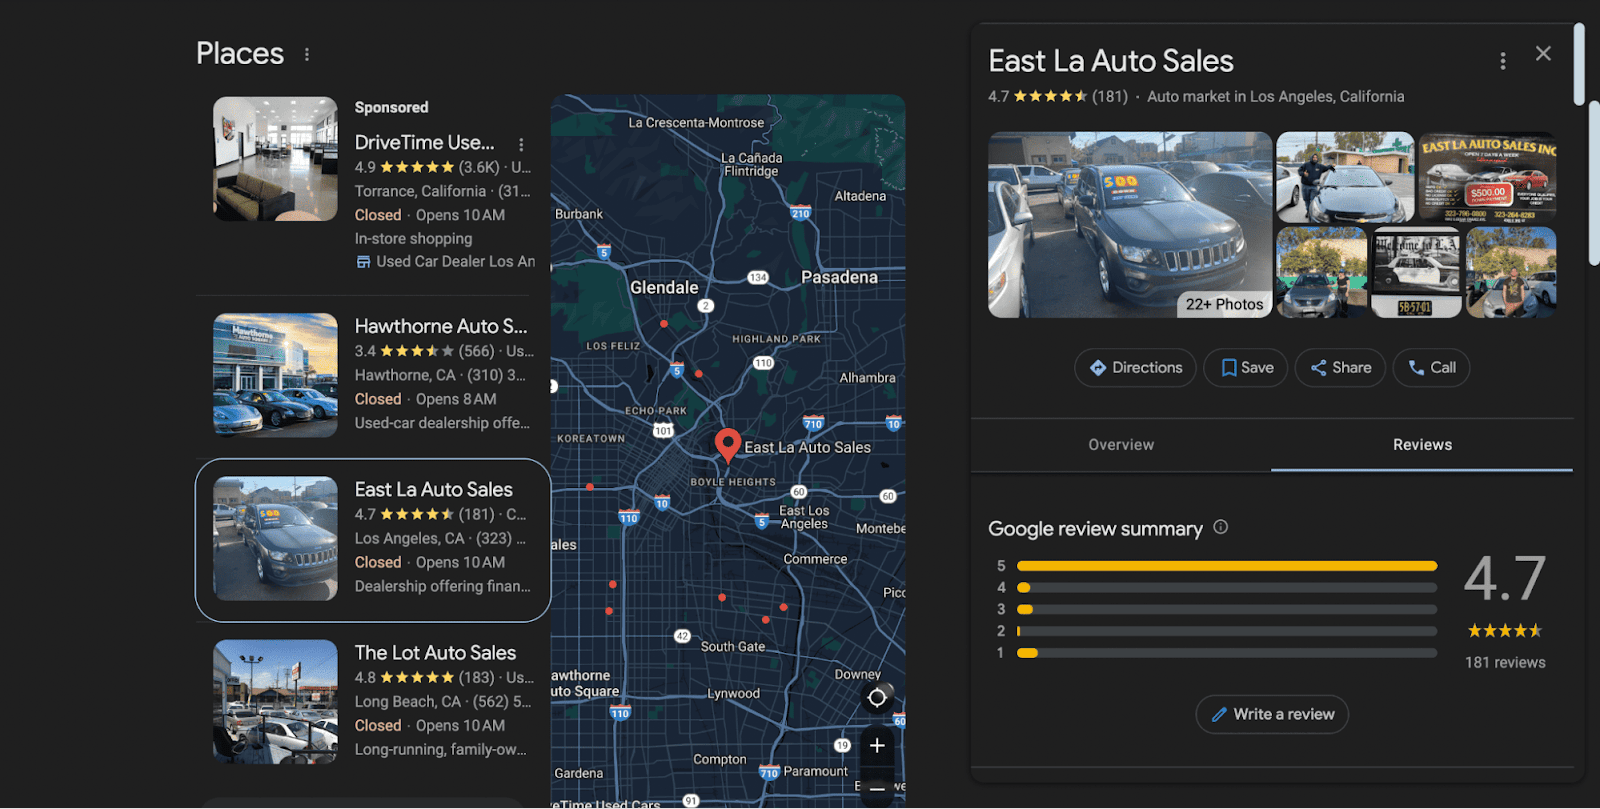Filter by 5-star rating bar
This screenshot has height=809, width=1600.
point(1227,566)
